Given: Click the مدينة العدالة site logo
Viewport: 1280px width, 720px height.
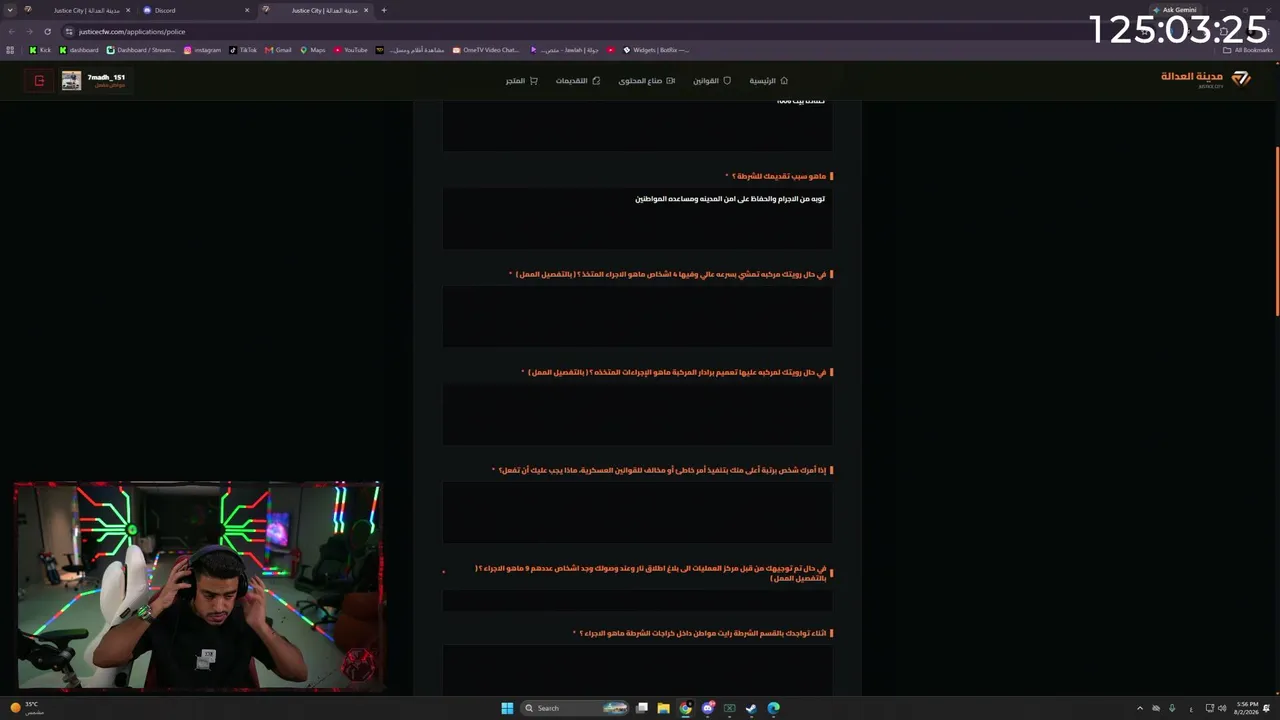Looking at the screenshot, I should (1206, 78).
